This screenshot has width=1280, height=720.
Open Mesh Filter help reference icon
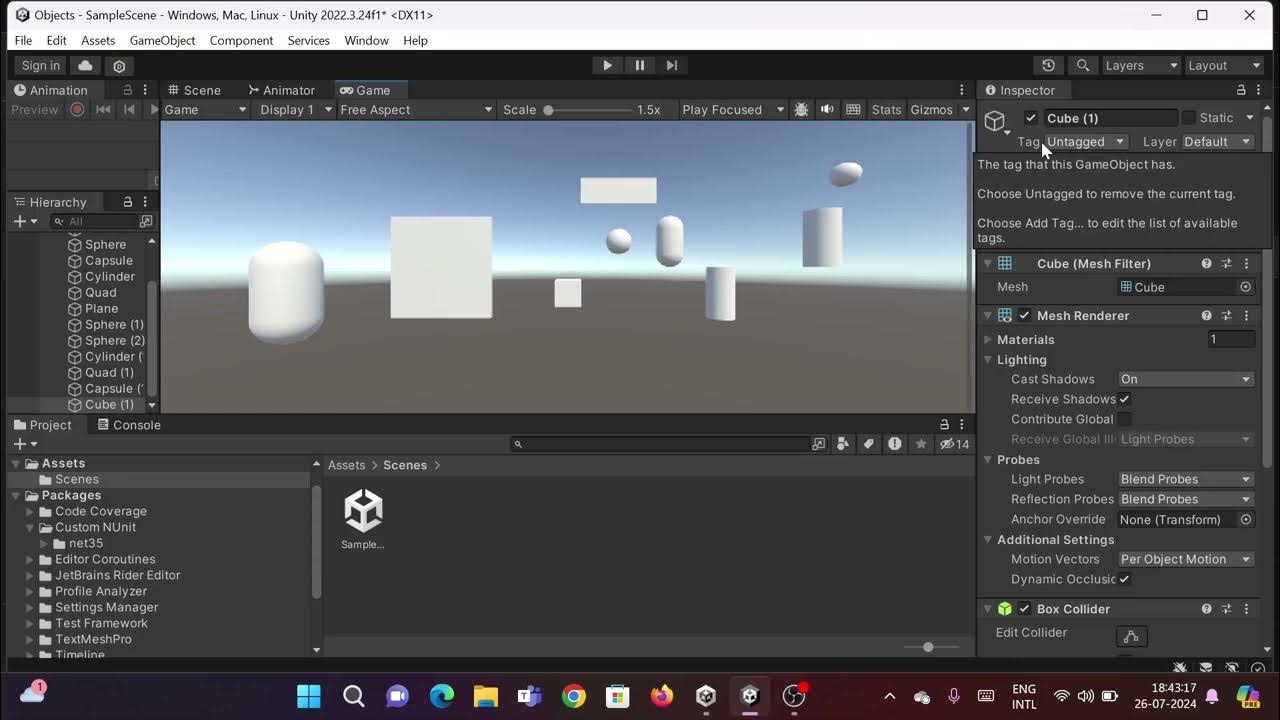click(1207, 263)
